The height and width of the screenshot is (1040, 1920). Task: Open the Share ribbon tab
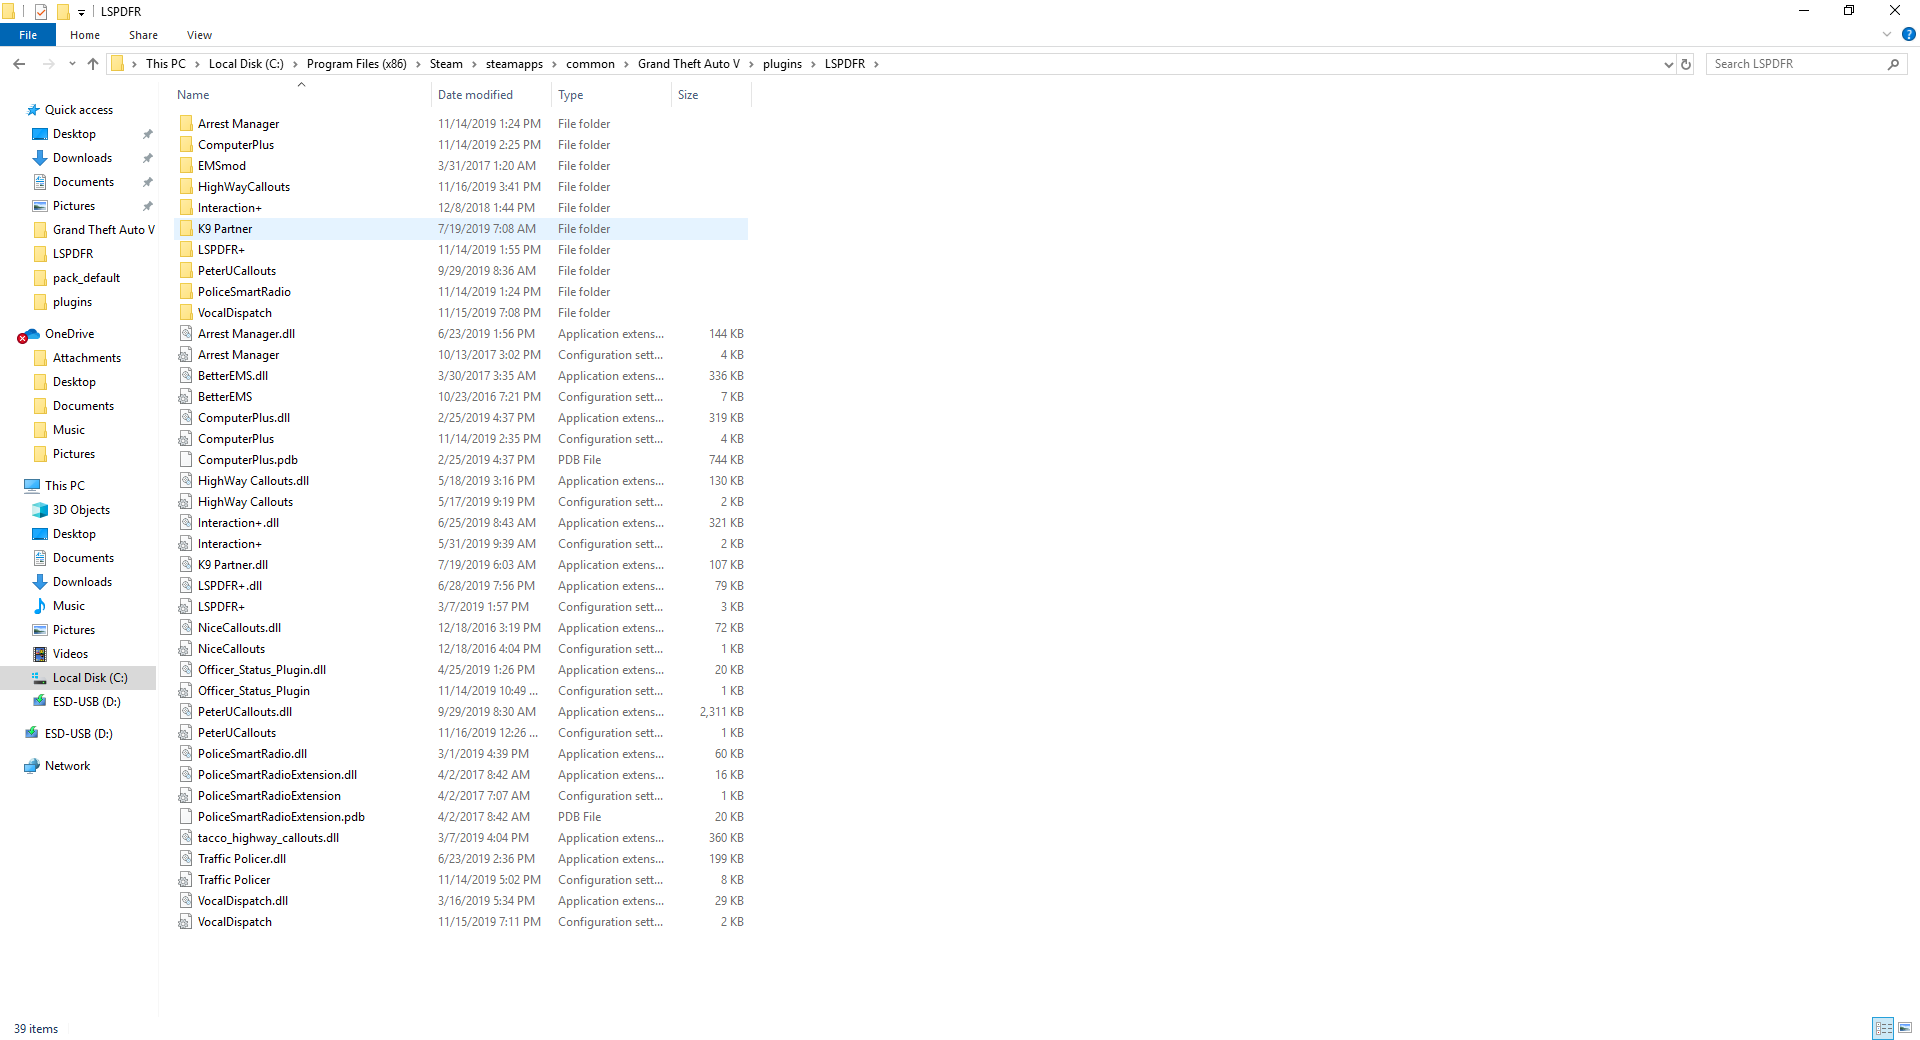(x=143, y=35)
